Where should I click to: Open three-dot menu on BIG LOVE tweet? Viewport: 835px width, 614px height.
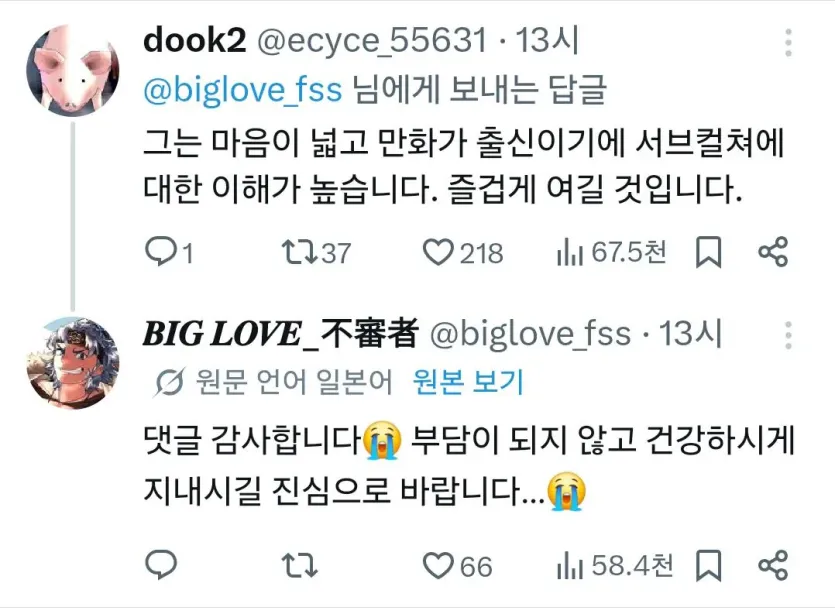(788, 335)
